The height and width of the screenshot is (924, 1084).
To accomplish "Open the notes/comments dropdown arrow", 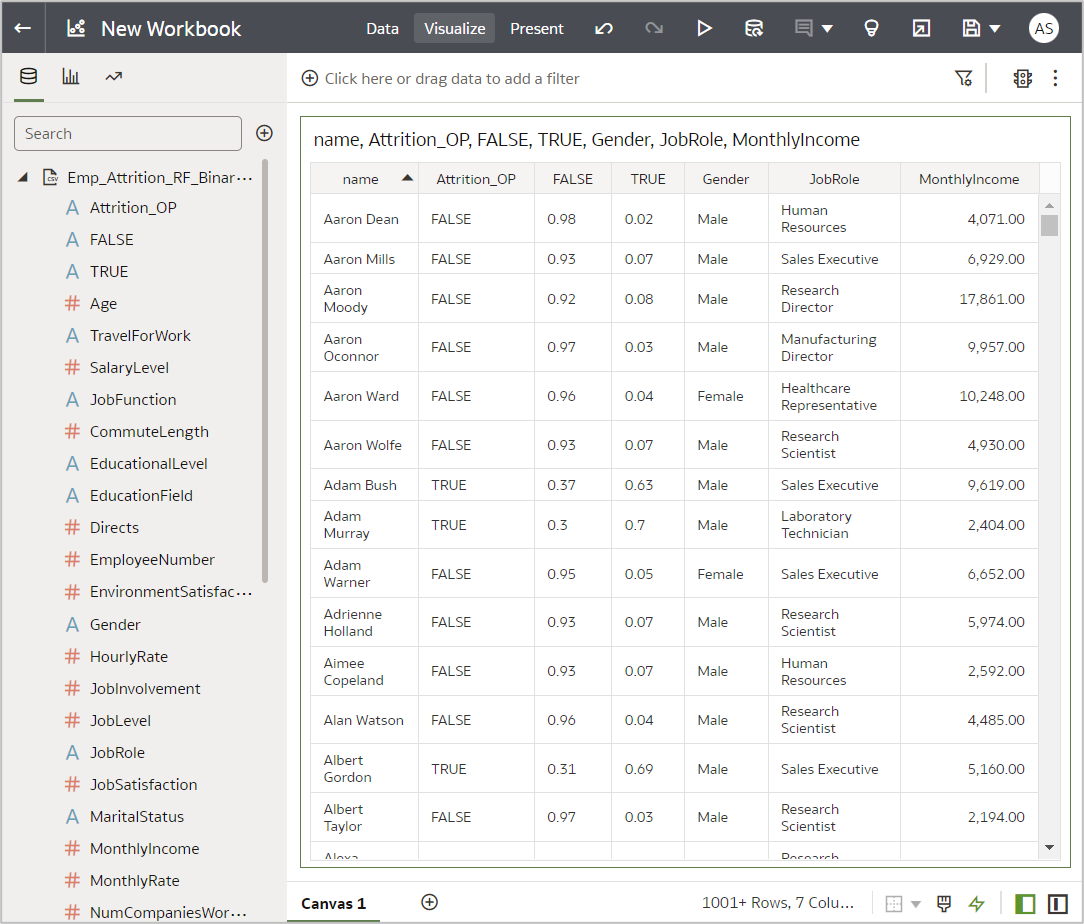I will pos(827,28).
